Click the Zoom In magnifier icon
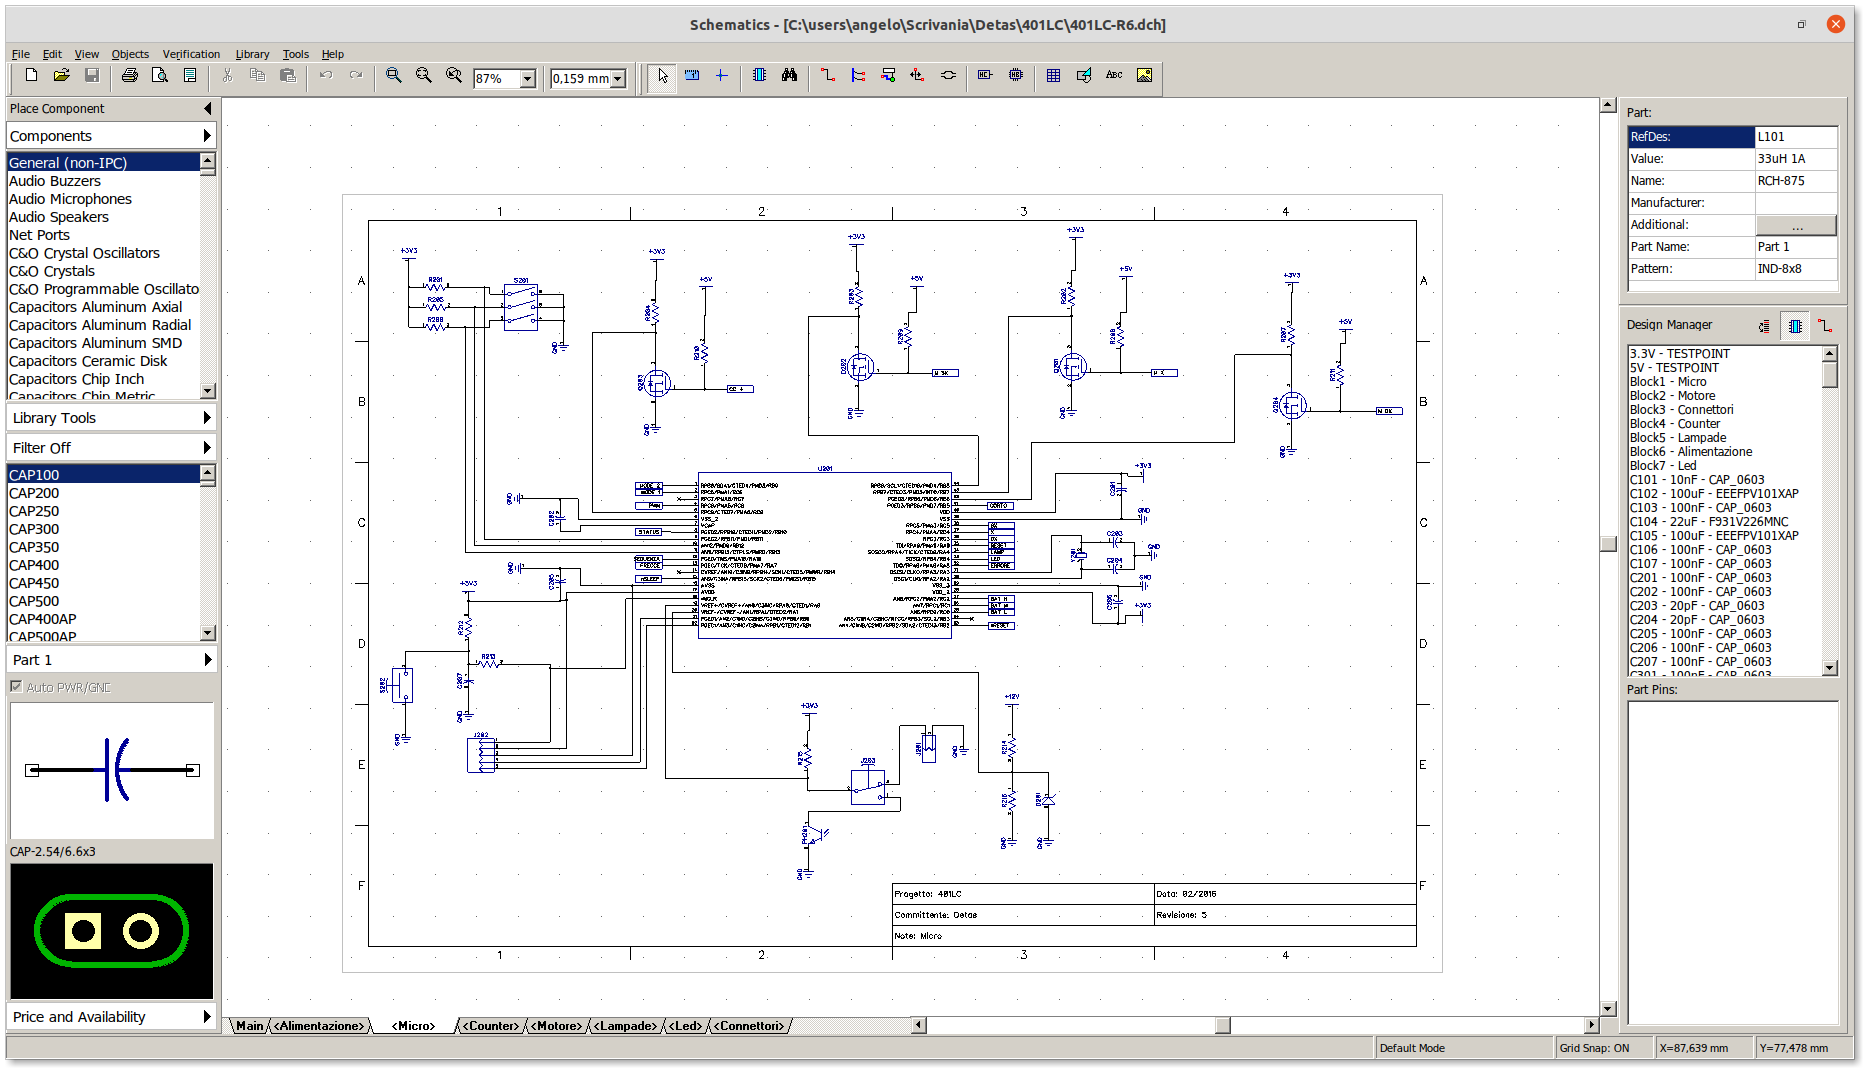This screenshot has height=1069, width=1864. pyautogui.click(x=394, y=76)
